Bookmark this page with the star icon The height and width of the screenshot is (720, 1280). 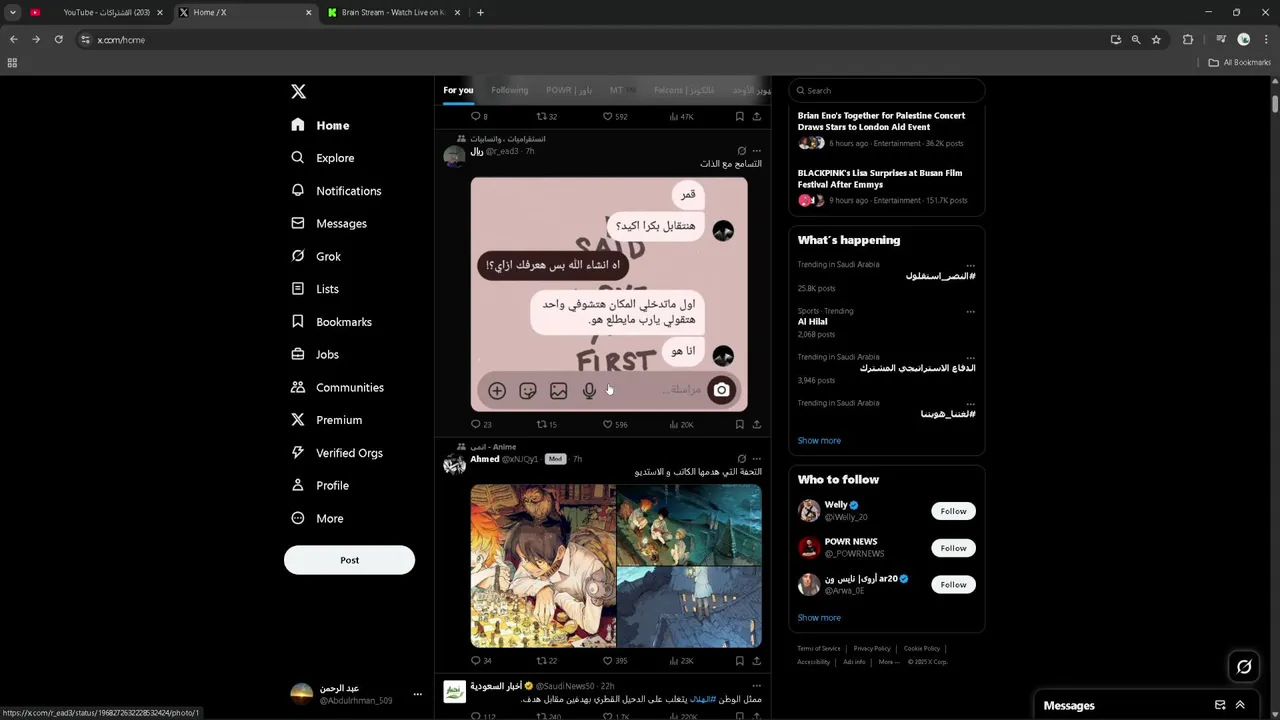point(1156,39)
